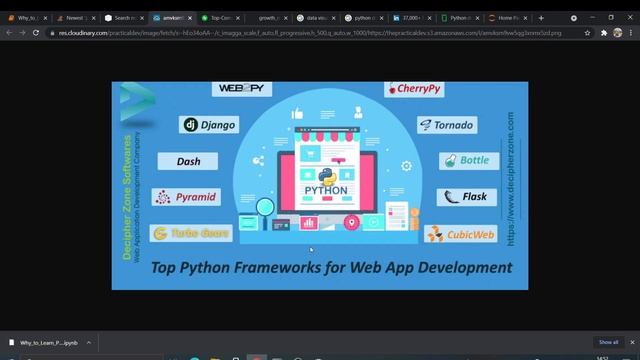This screenshot has height=360, width=640.
Task: Click the 'Pyramid' label in the image
Action: point(186,197)
